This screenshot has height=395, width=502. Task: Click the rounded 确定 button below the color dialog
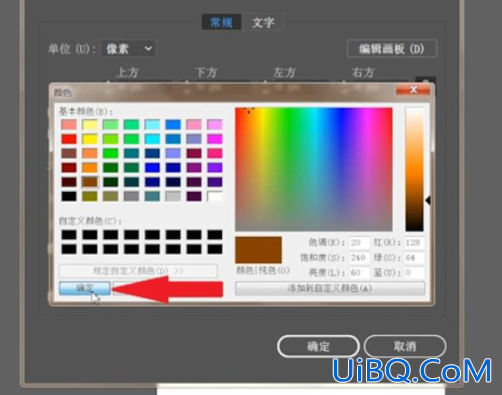pyautogui.click(x=318, y=346)
